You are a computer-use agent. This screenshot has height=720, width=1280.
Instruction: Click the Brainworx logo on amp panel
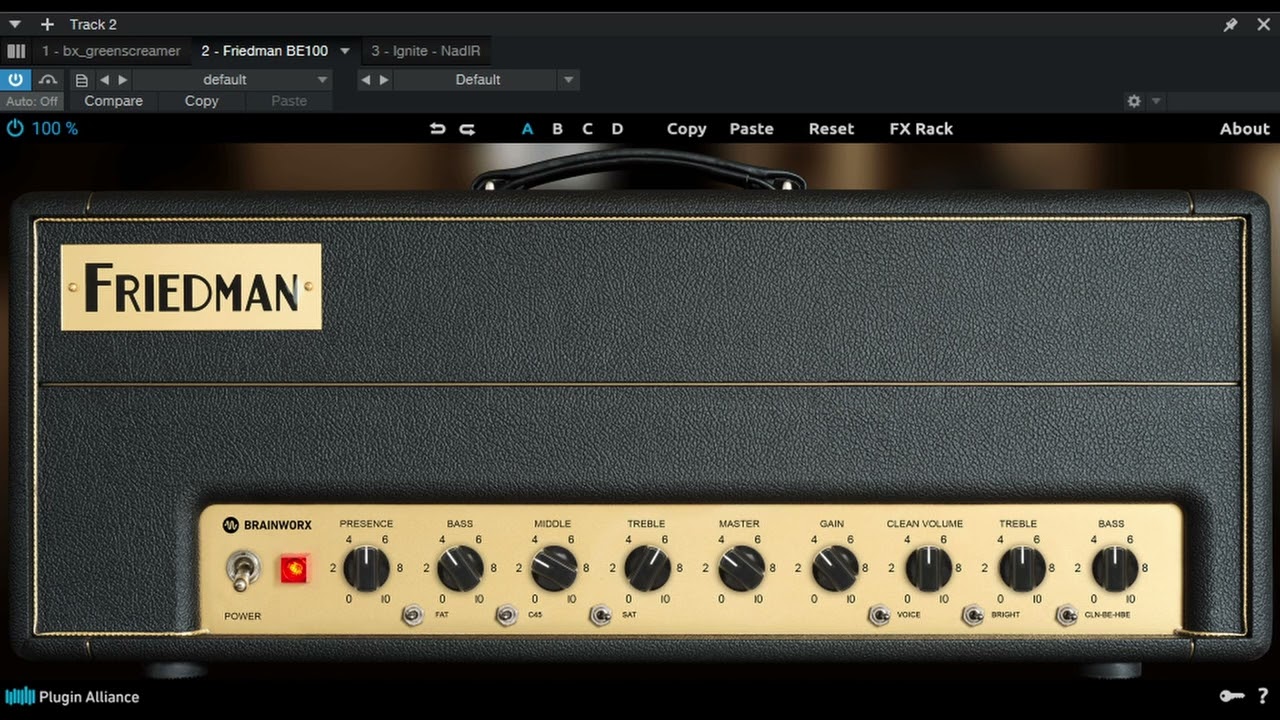click(x=268, y=524)
